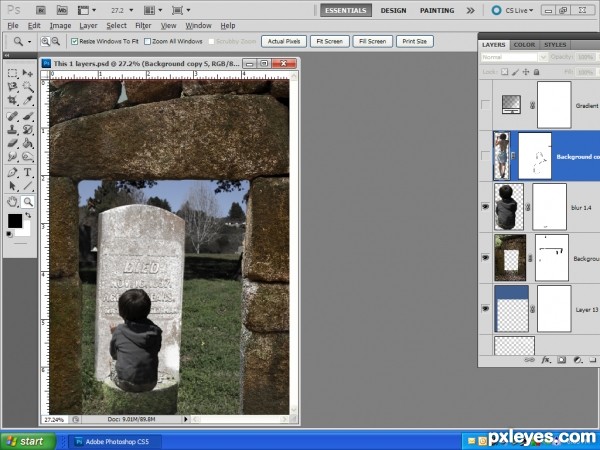Lock image pixels brush icon

[515, 72]
